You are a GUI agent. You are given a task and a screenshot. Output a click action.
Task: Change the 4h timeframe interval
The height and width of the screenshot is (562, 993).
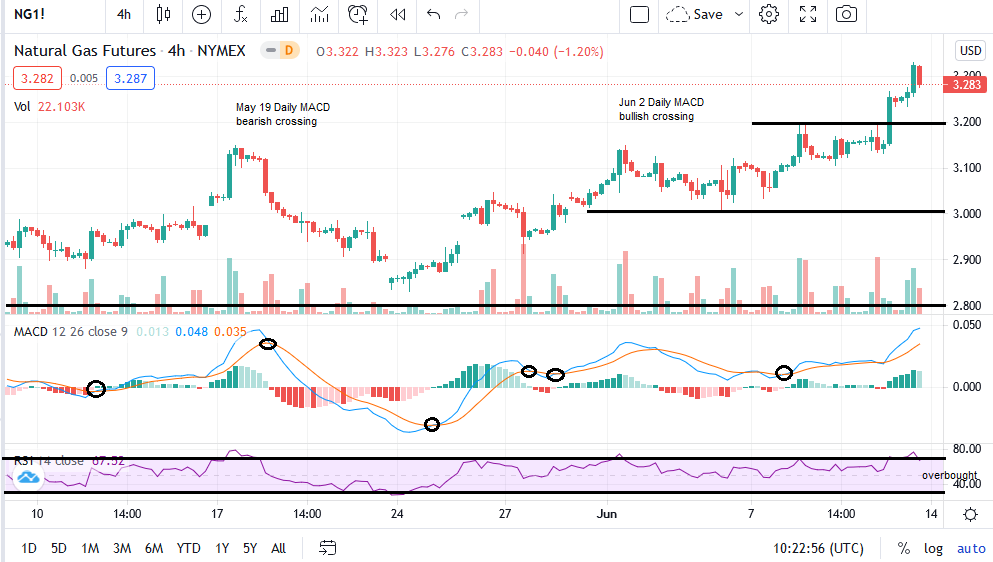123,14
